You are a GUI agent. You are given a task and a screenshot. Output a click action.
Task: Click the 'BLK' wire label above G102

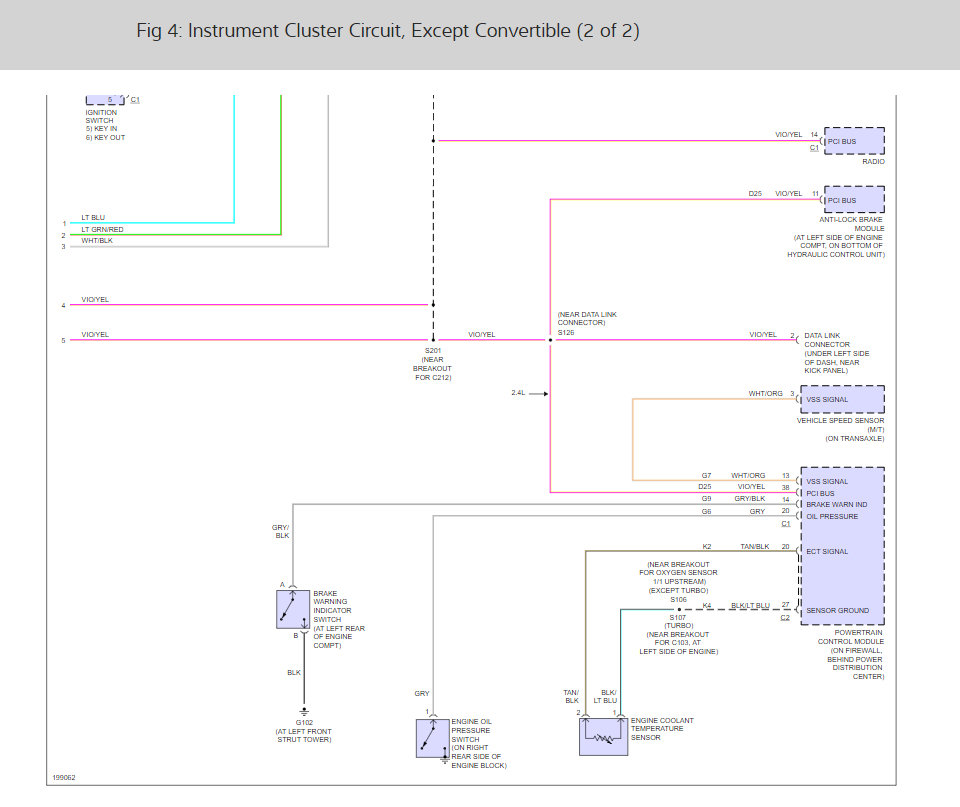(294, 672)
